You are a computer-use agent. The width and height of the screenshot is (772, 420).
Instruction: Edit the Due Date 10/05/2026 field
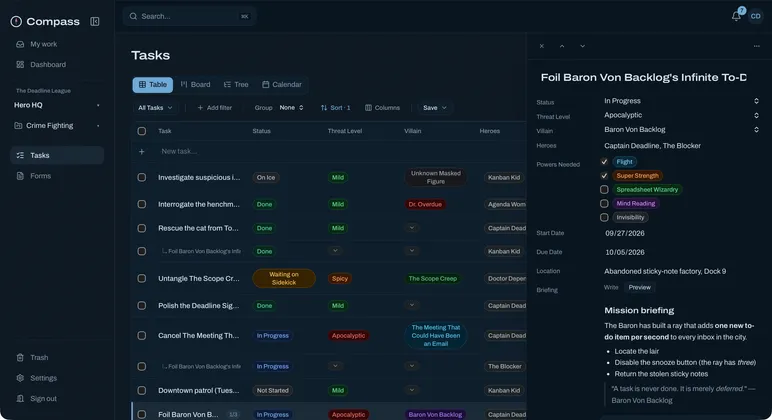(x=625, y=252)
